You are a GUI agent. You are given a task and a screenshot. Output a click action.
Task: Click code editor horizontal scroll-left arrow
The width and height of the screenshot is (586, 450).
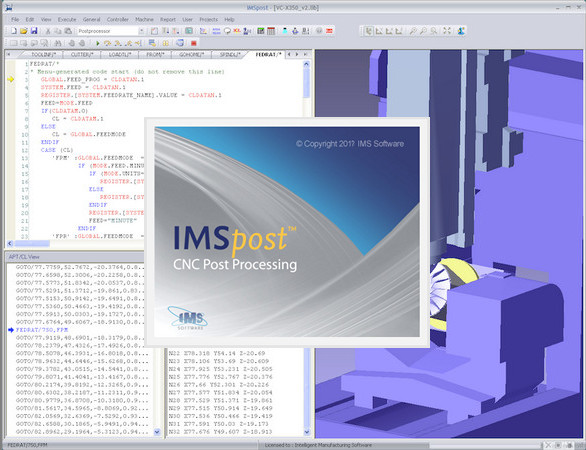10,244
